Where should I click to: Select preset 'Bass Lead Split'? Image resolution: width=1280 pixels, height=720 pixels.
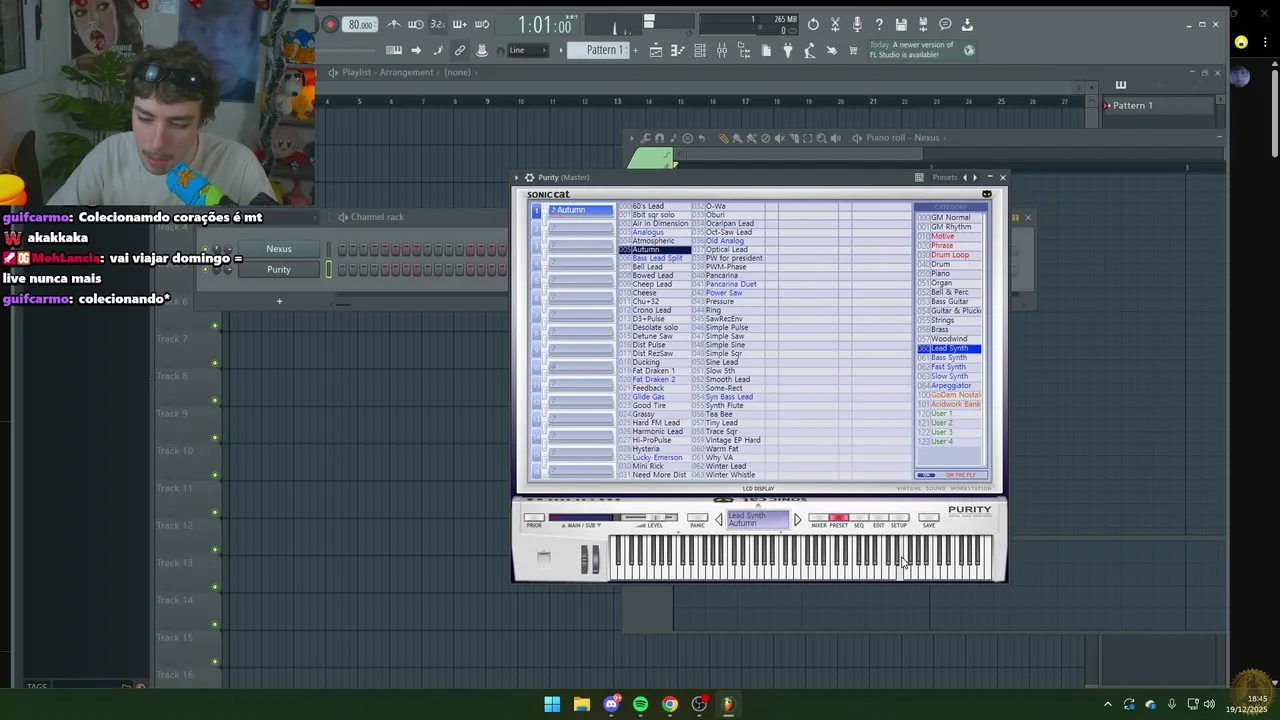click(x=657, y=258)
